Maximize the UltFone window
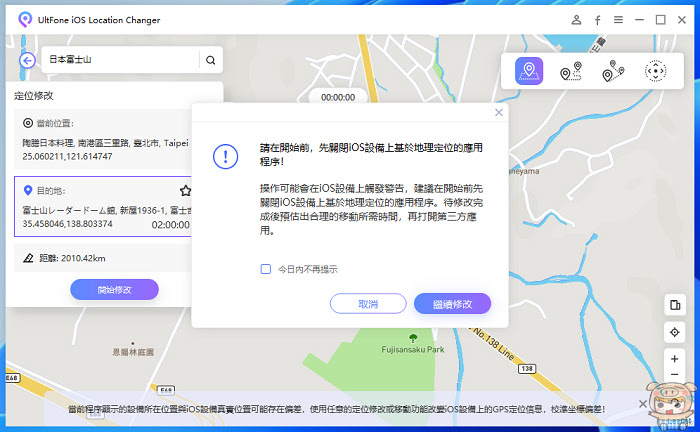The image size is (700, 432). [x=660, y=20]
